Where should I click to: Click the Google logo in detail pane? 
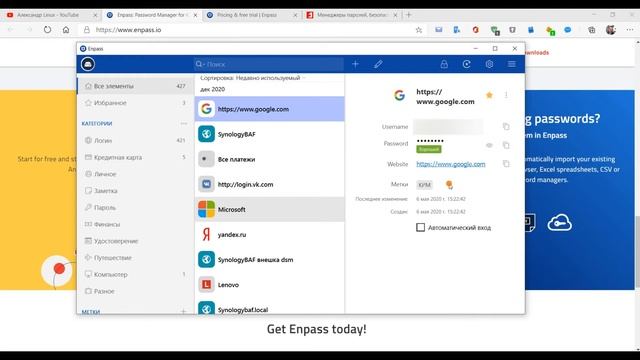tap(399, 95)
